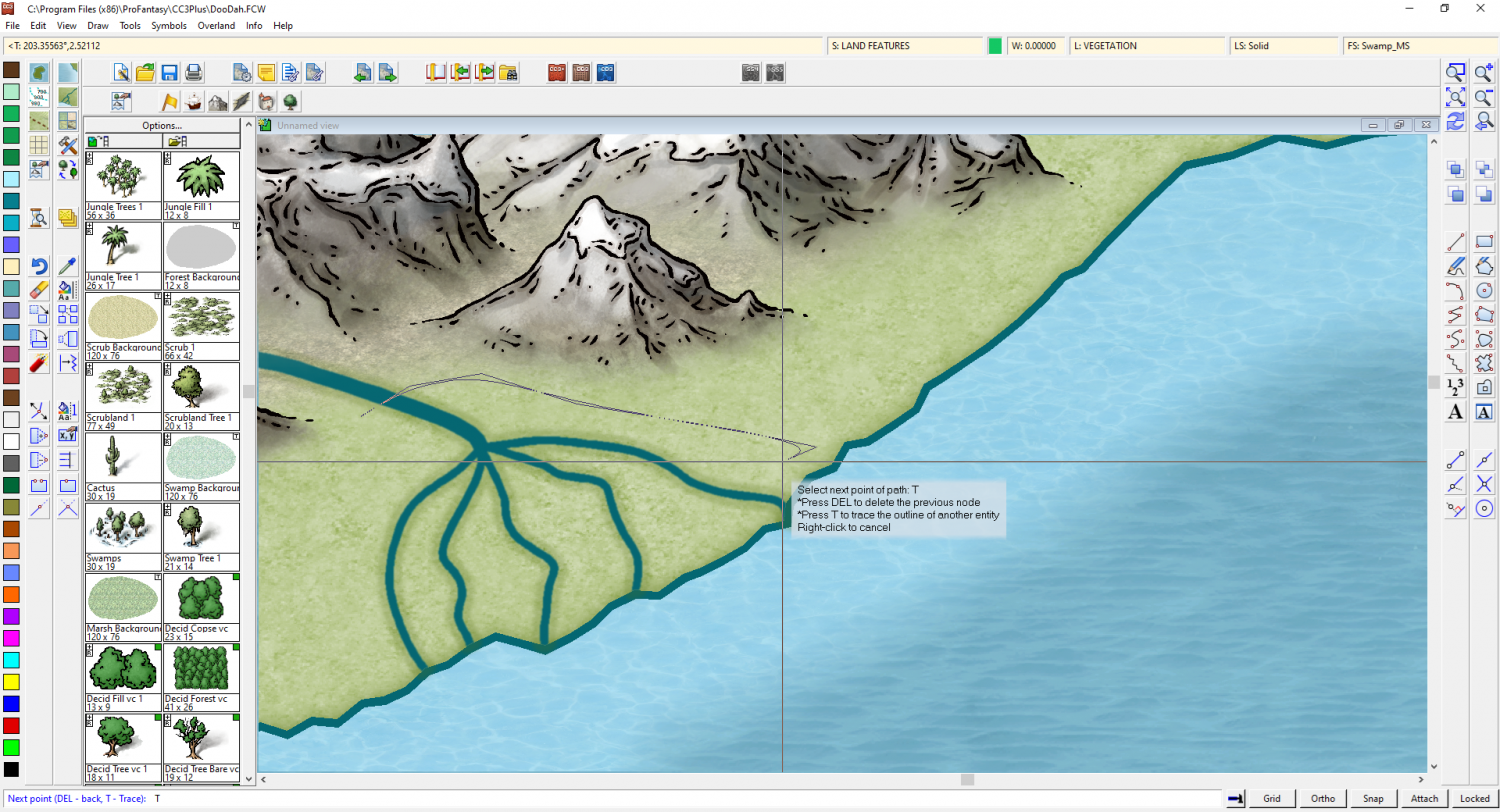Click the red CC3 button icon
This screenshot has width=1500, height=812.
point(558,72)
